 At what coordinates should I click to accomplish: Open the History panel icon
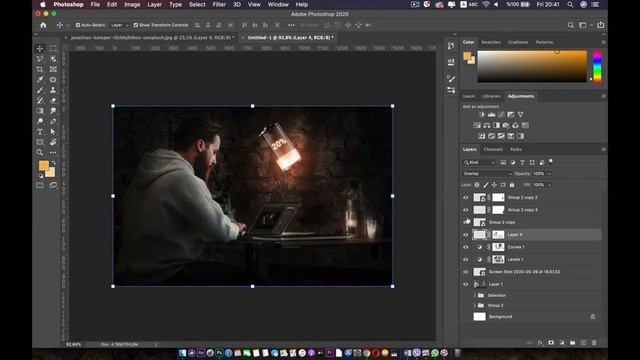tap(451, 46)
